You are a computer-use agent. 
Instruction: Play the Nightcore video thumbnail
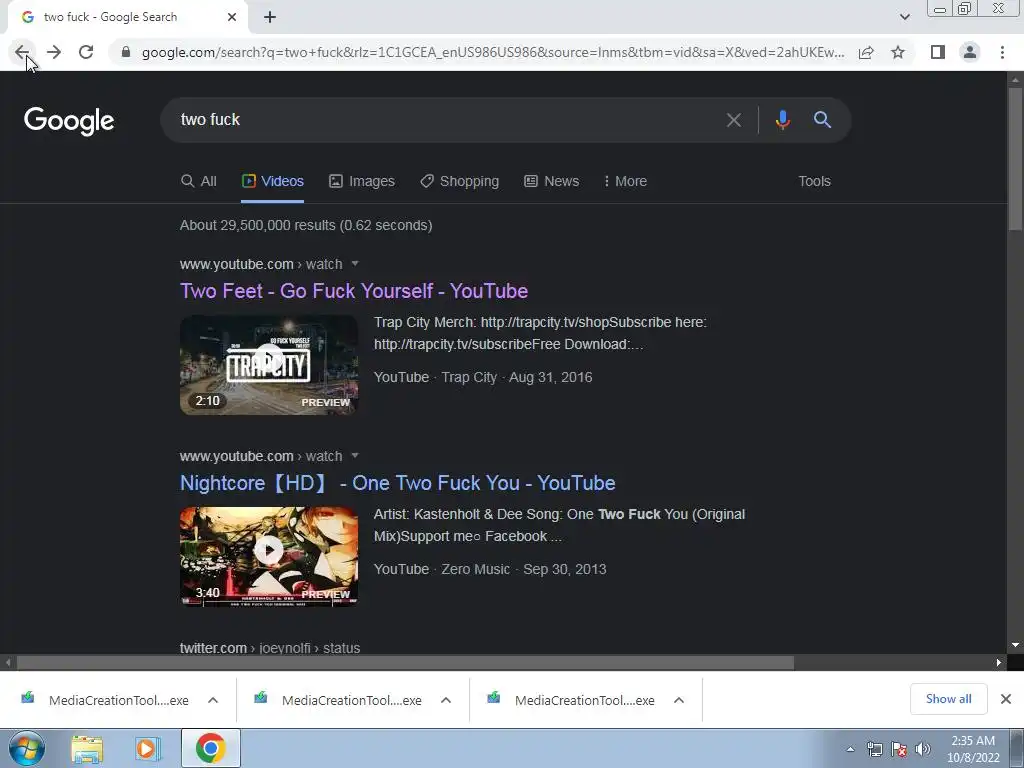click(x=269, y=556)
